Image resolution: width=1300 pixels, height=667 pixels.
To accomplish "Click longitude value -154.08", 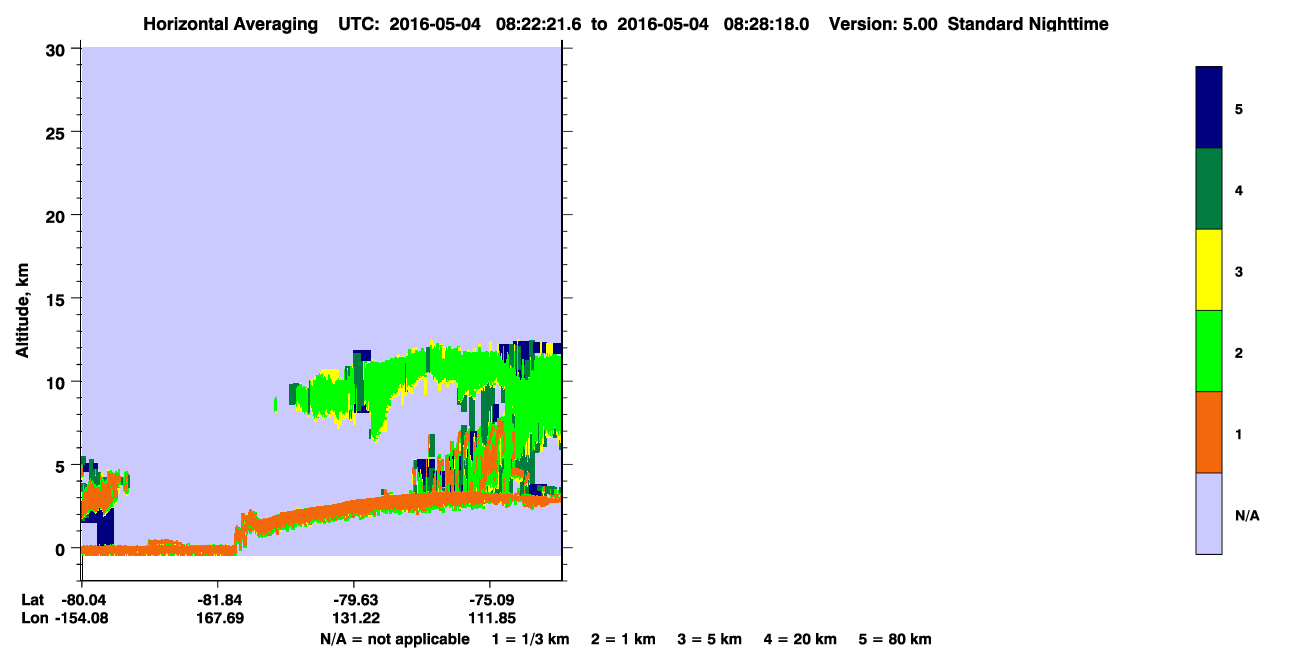I will [x=82, y=618].
